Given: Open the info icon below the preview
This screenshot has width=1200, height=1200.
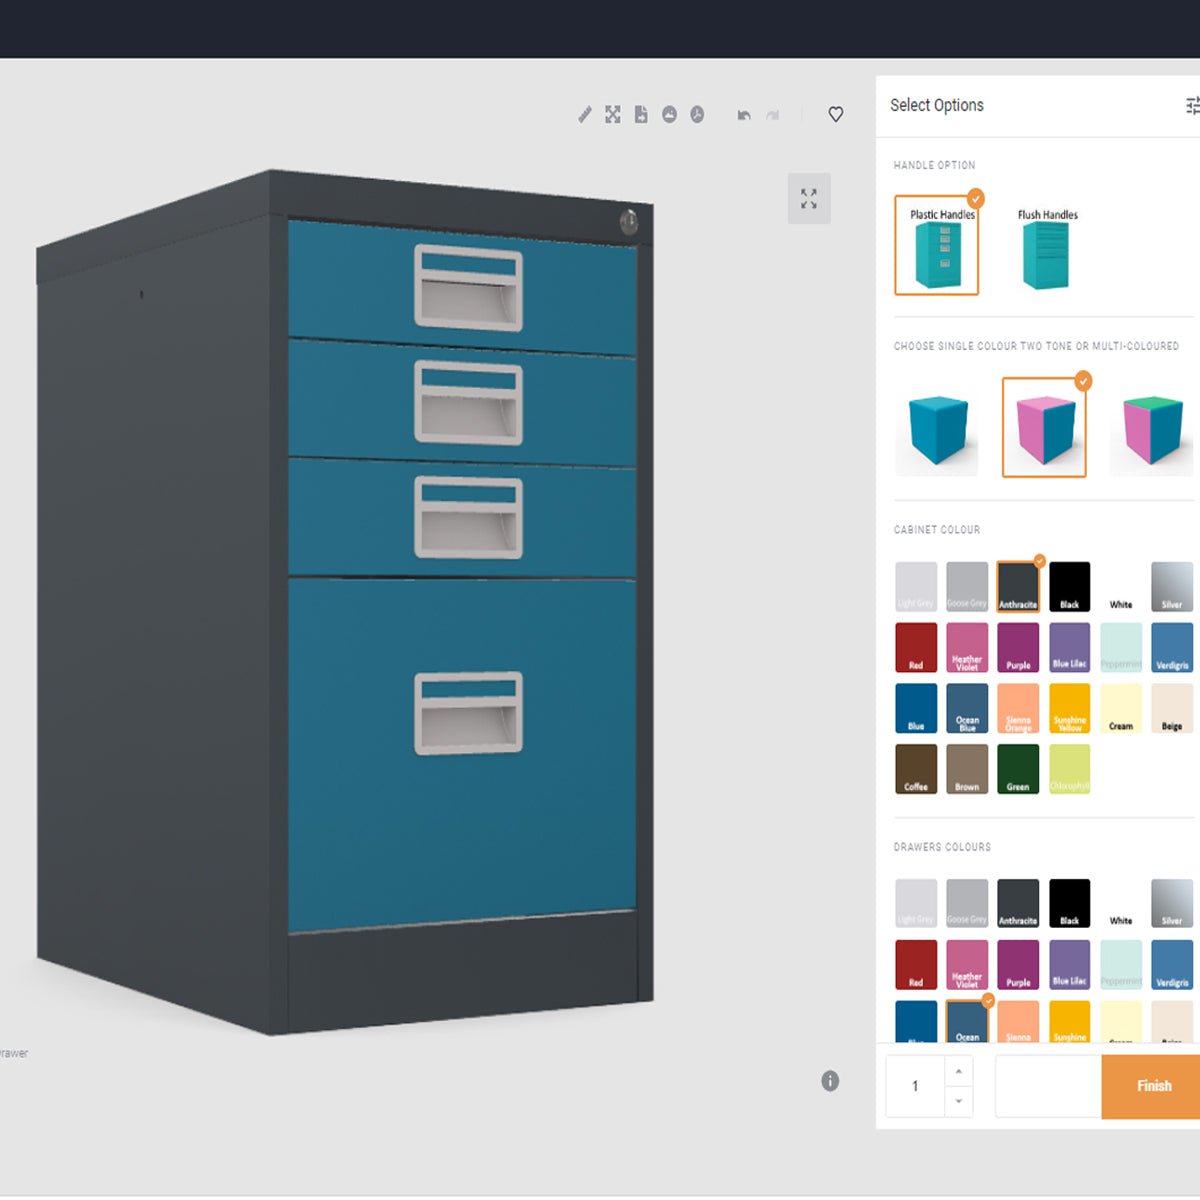Looking at the screenshot, I should (x=830, y=1081).
